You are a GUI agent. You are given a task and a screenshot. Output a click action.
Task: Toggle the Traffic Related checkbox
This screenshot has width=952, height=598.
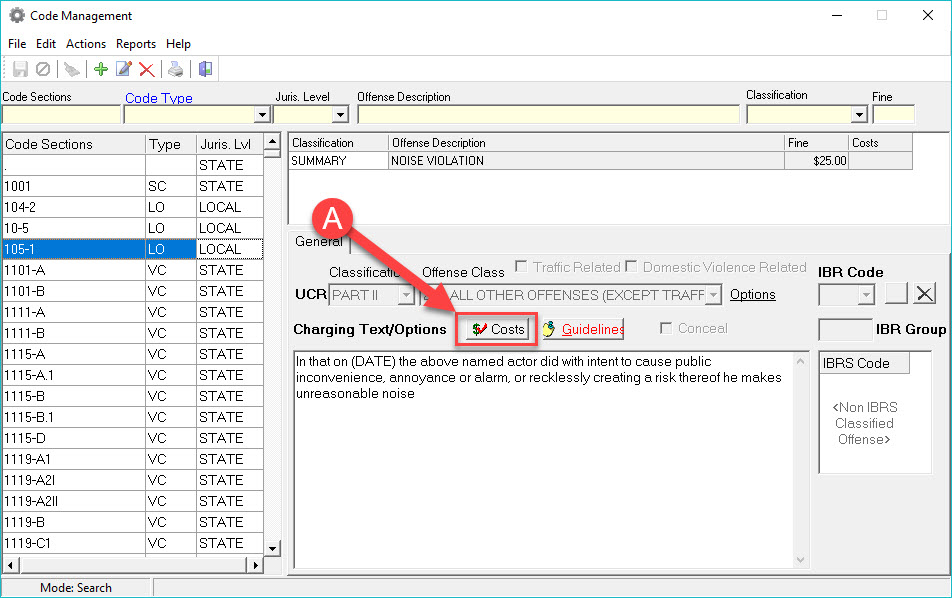click(521, 267)
